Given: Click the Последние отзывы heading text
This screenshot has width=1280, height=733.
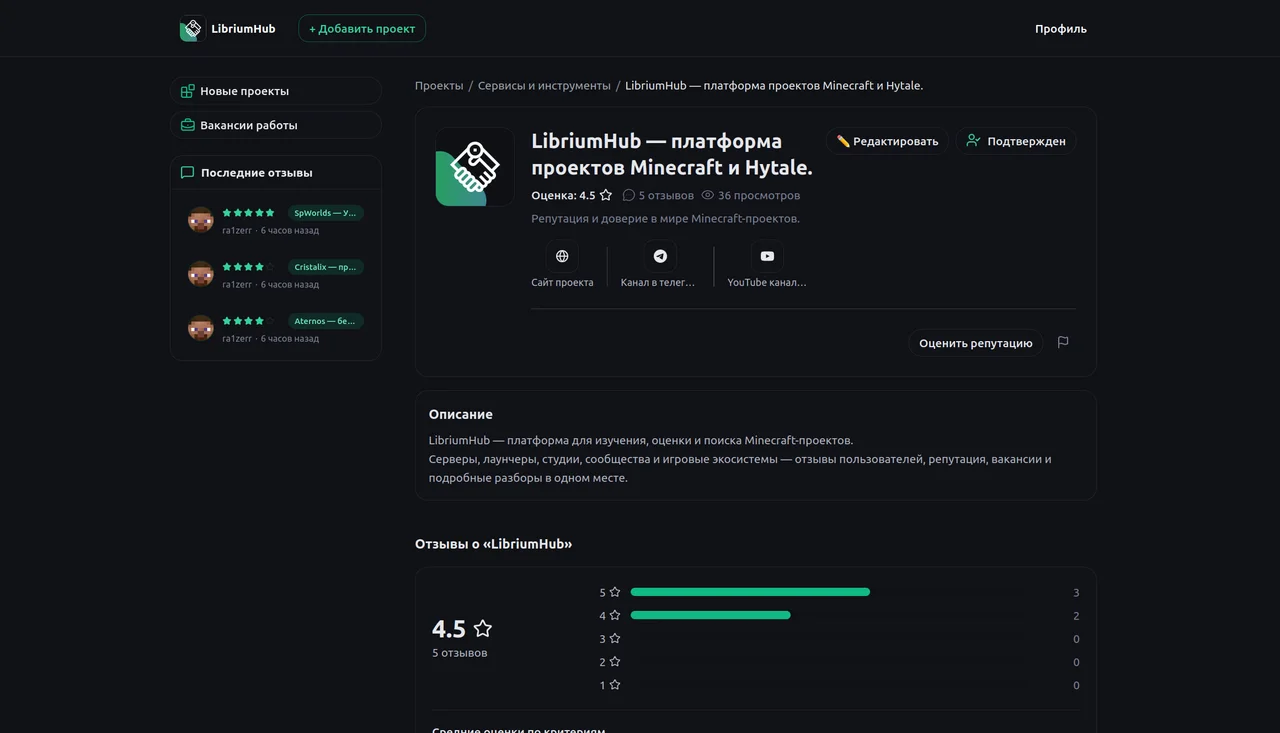Looking at the screenshot, I should point(257,173).
